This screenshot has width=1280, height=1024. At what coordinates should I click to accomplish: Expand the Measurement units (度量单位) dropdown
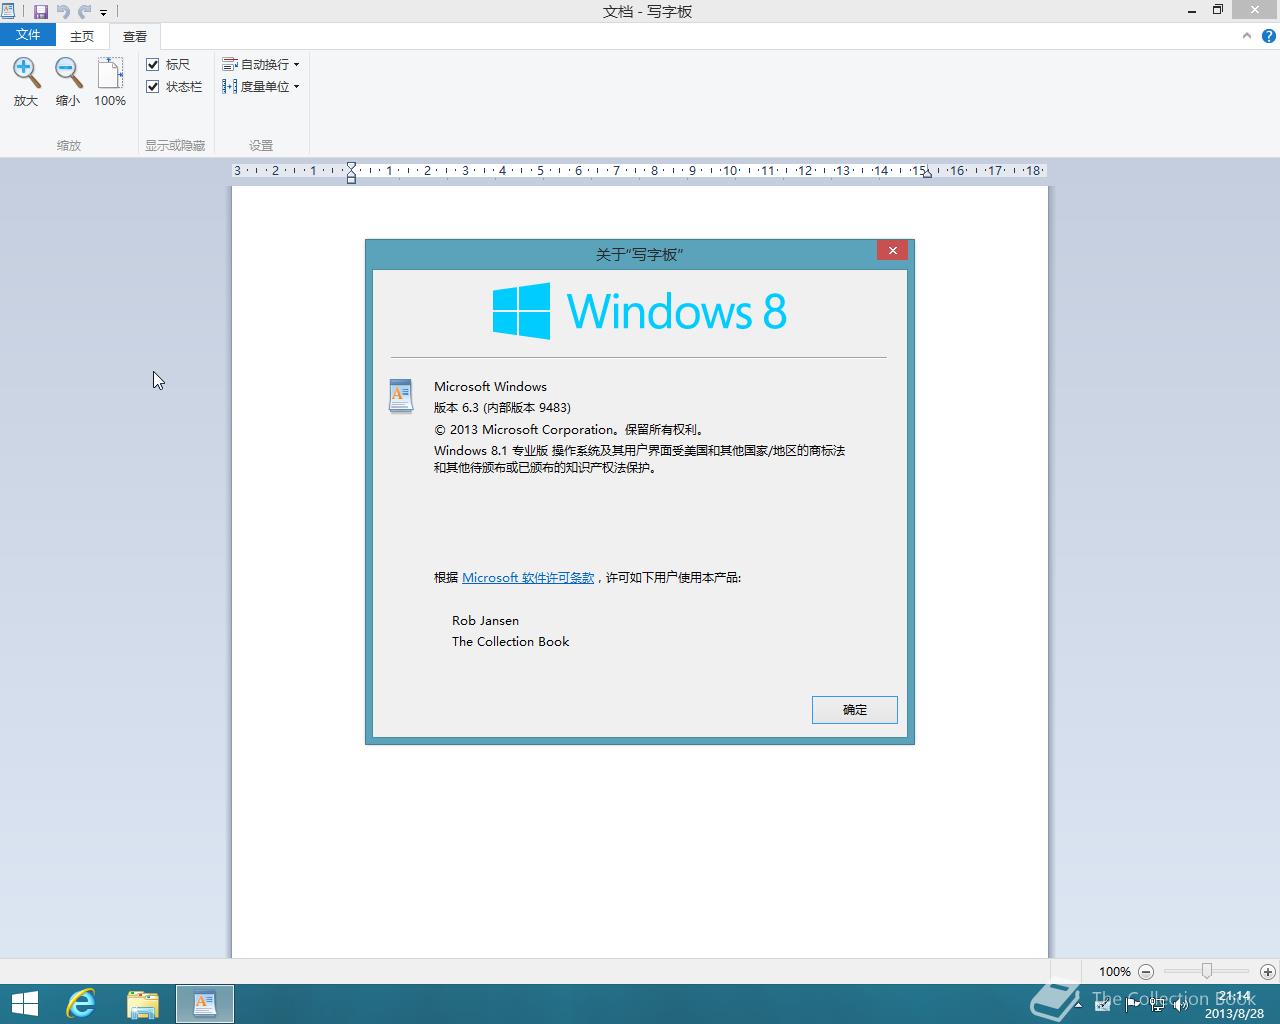tap(261, 86)
